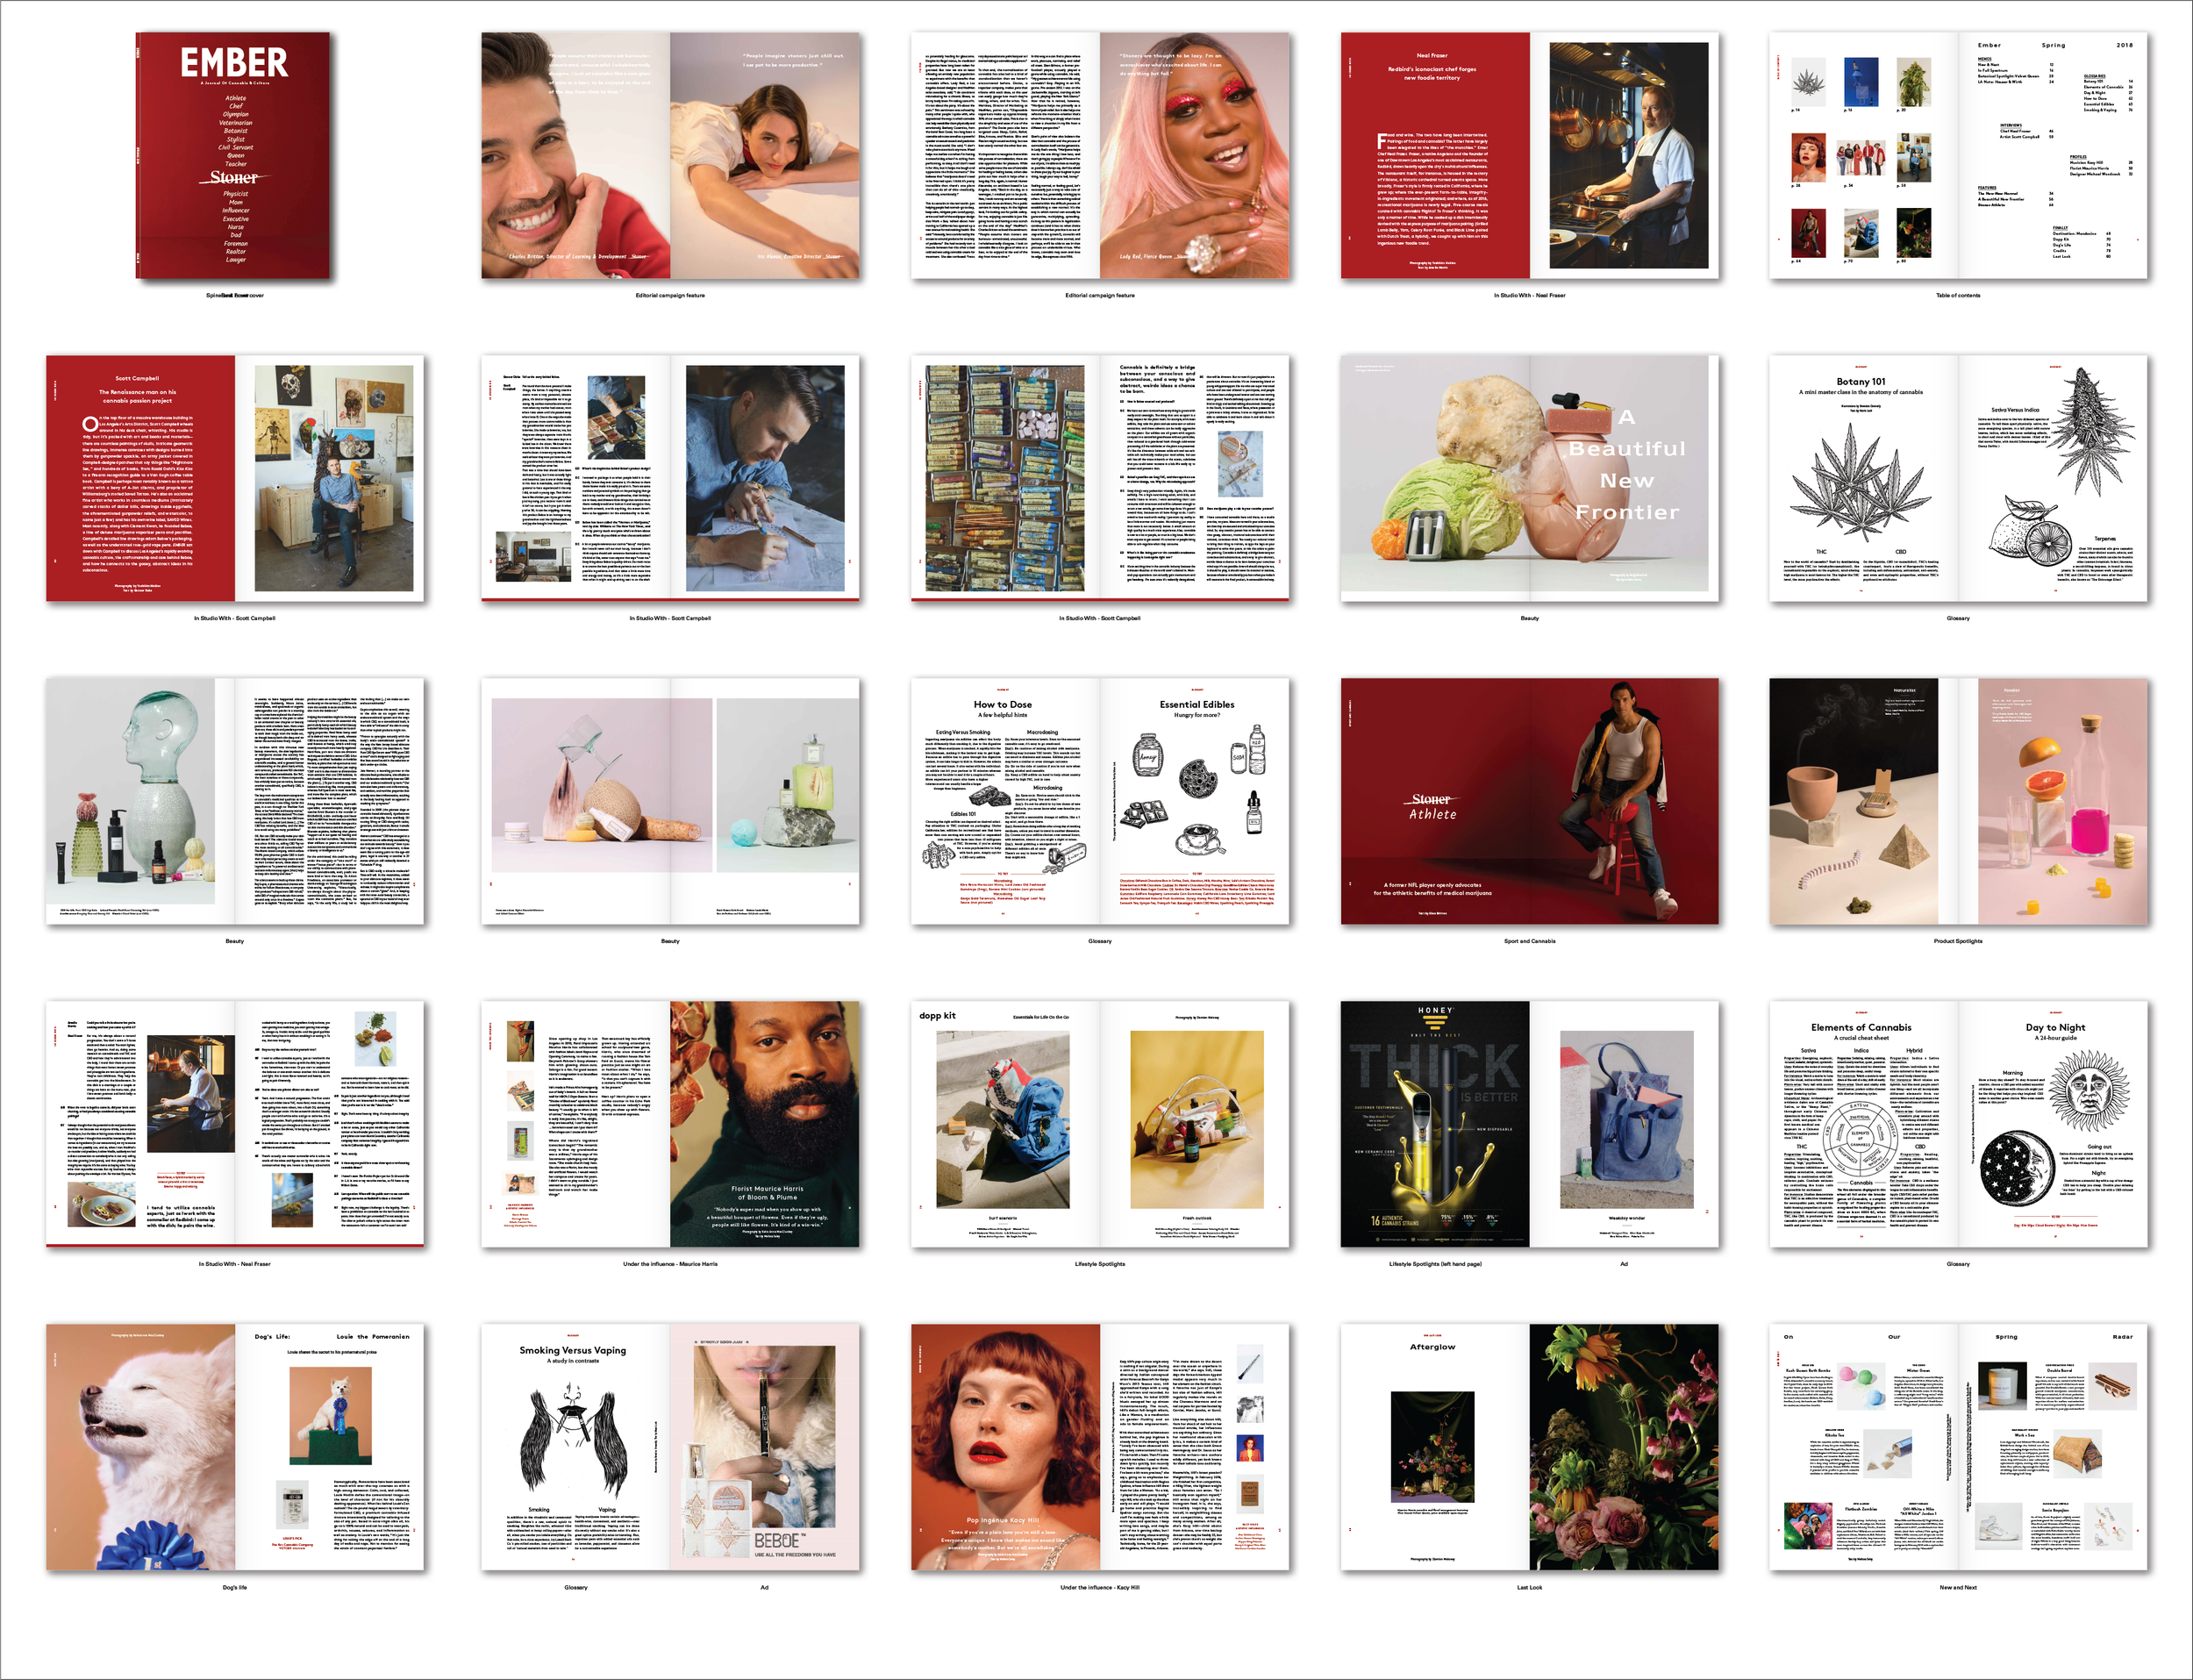Image resolution: width=2193 pixels, height=1680 pixels.
Task: Select the red 'Stoner Athlete' spread
Action: [x=1529, y=801]
